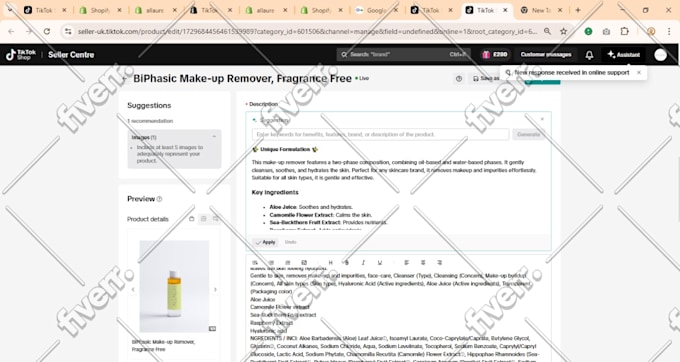Image resolution: width=680 pixels, height=362 pixels.
Task: Open the profile avatar menu
Action: [660, 55]
